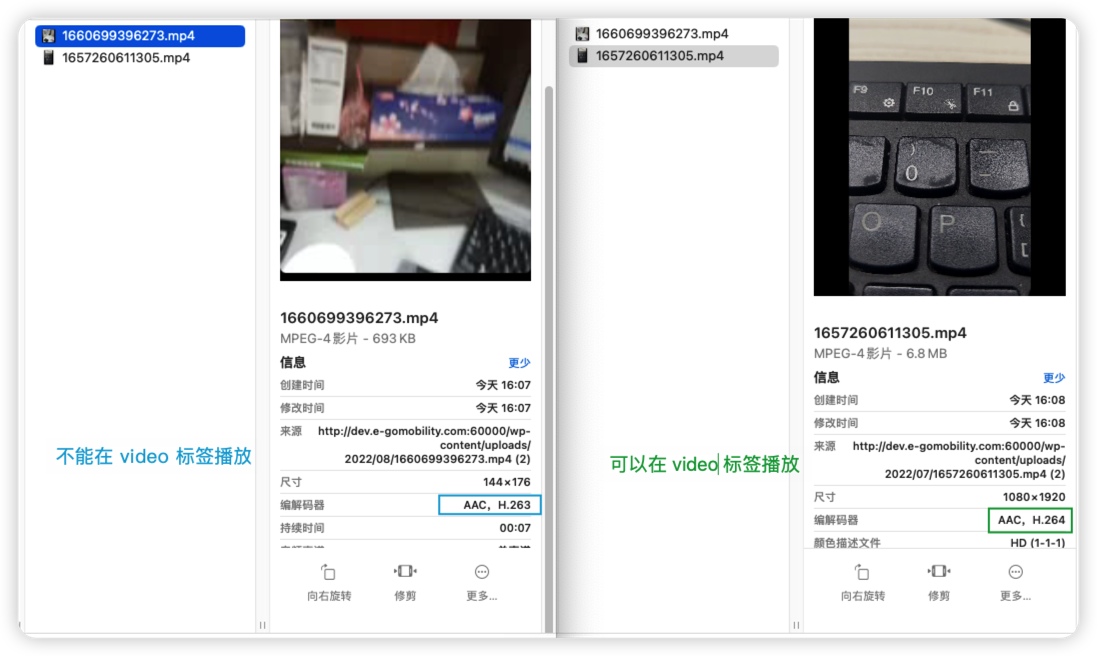Open the More icon in right window preview

[1015, 572]
